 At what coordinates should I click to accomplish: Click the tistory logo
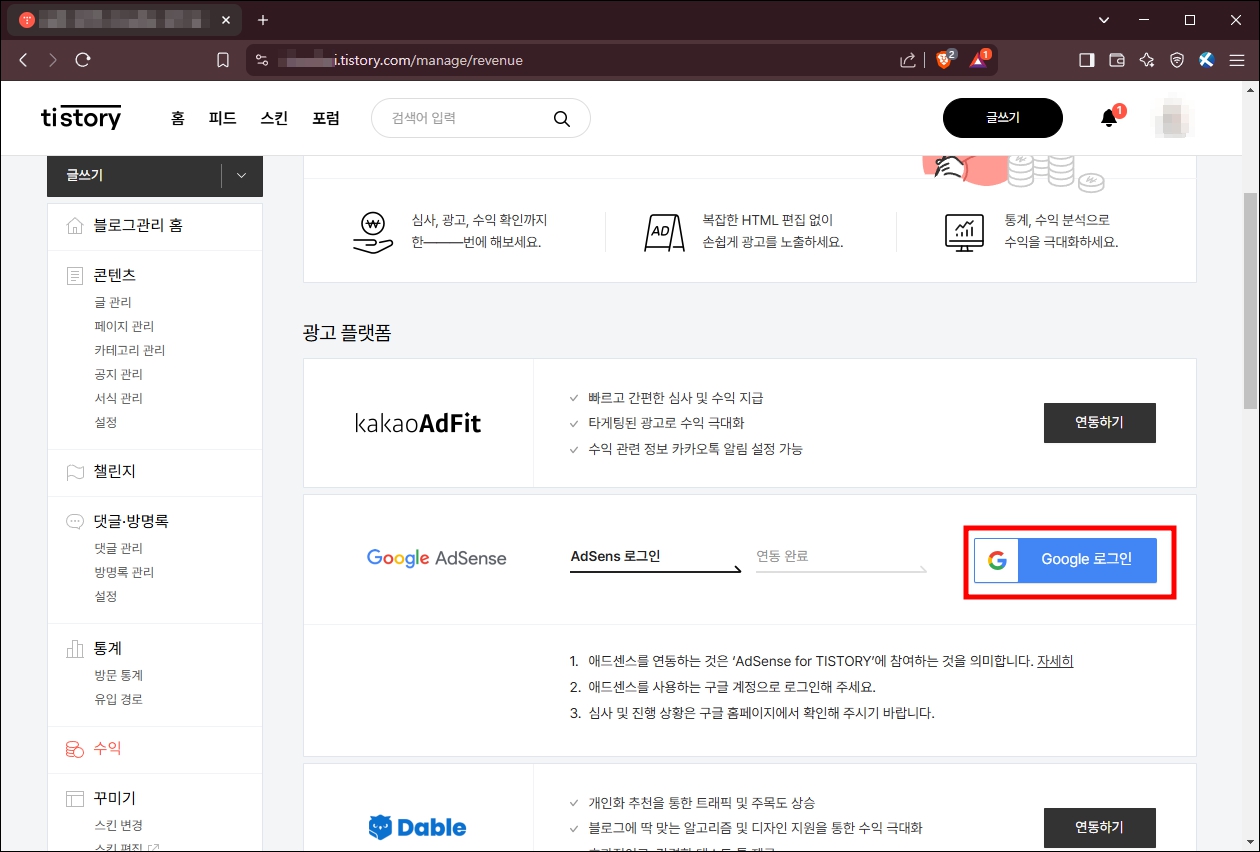pyautogui.click(x=80, y=117)
